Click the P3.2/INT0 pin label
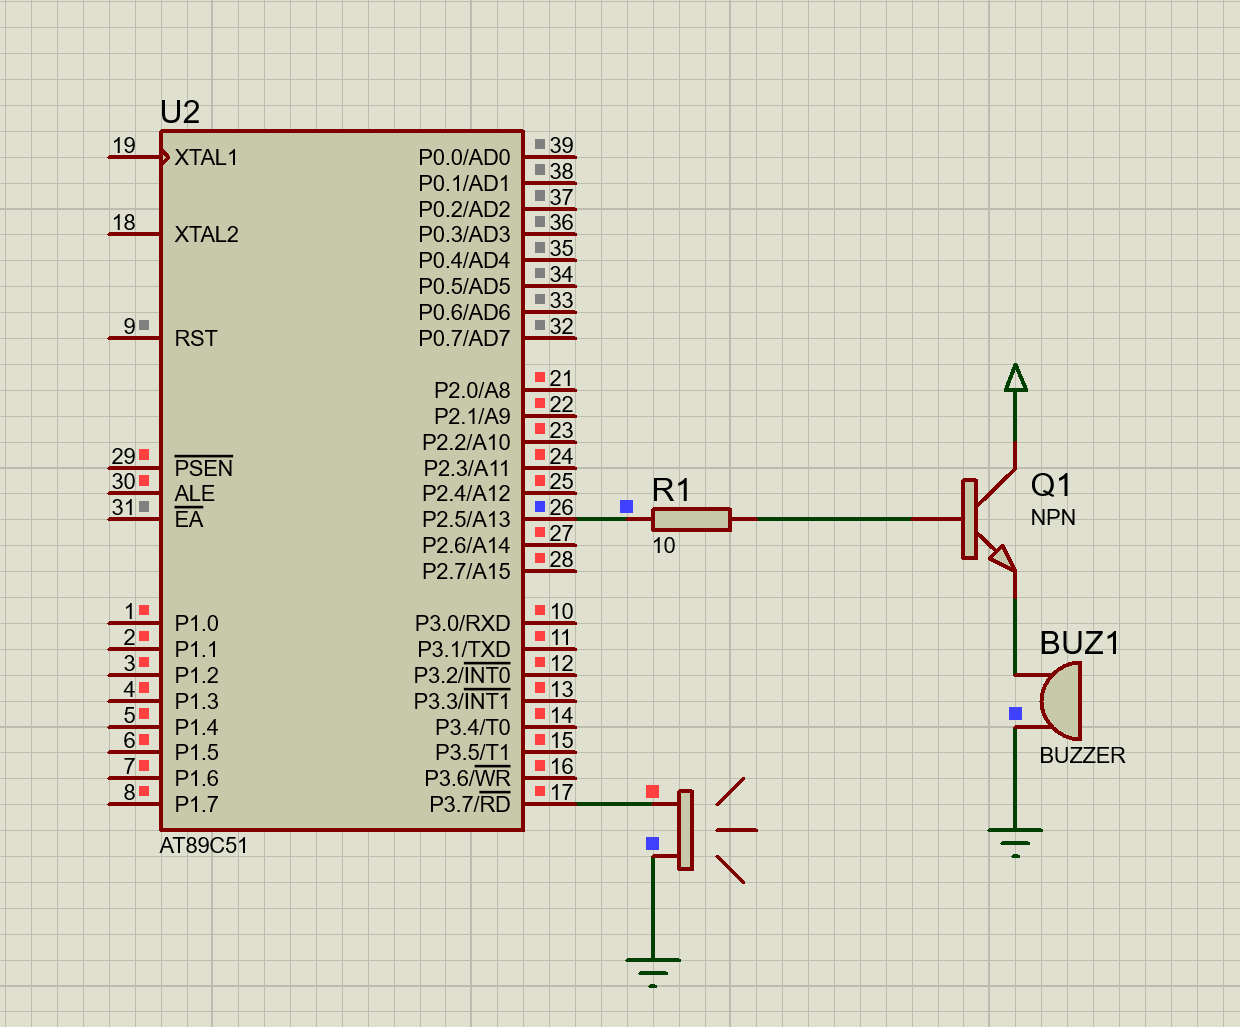Viewport: 1240px width, 1027px height. 462,676
